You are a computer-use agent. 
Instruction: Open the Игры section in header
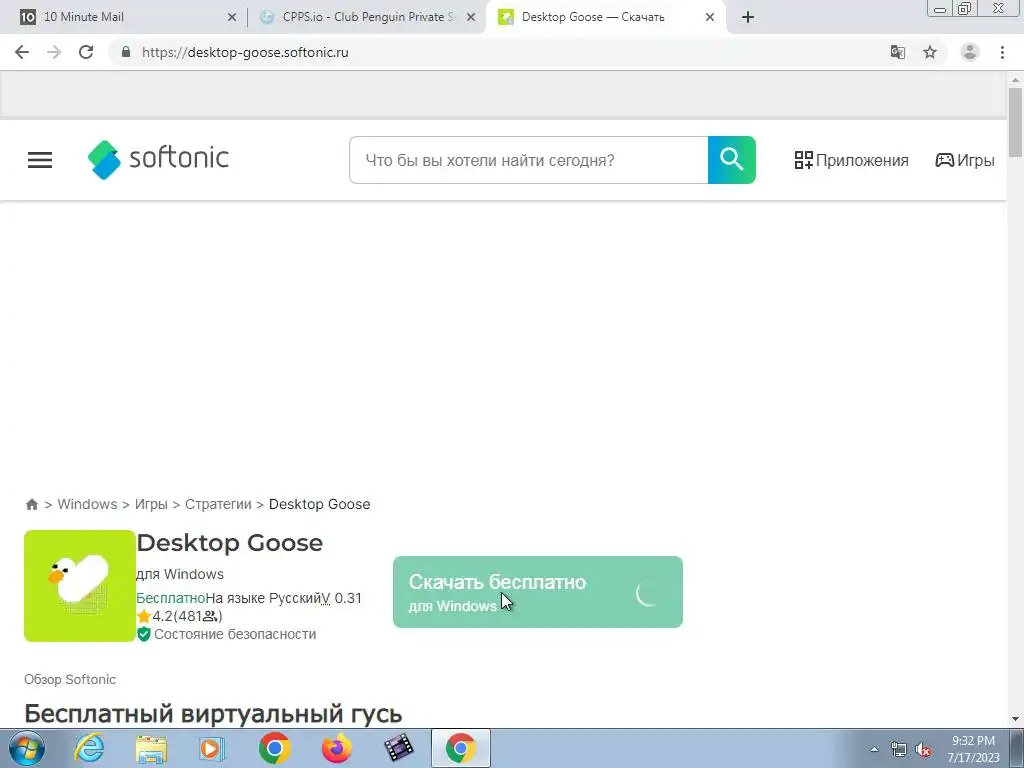point(965,160)
